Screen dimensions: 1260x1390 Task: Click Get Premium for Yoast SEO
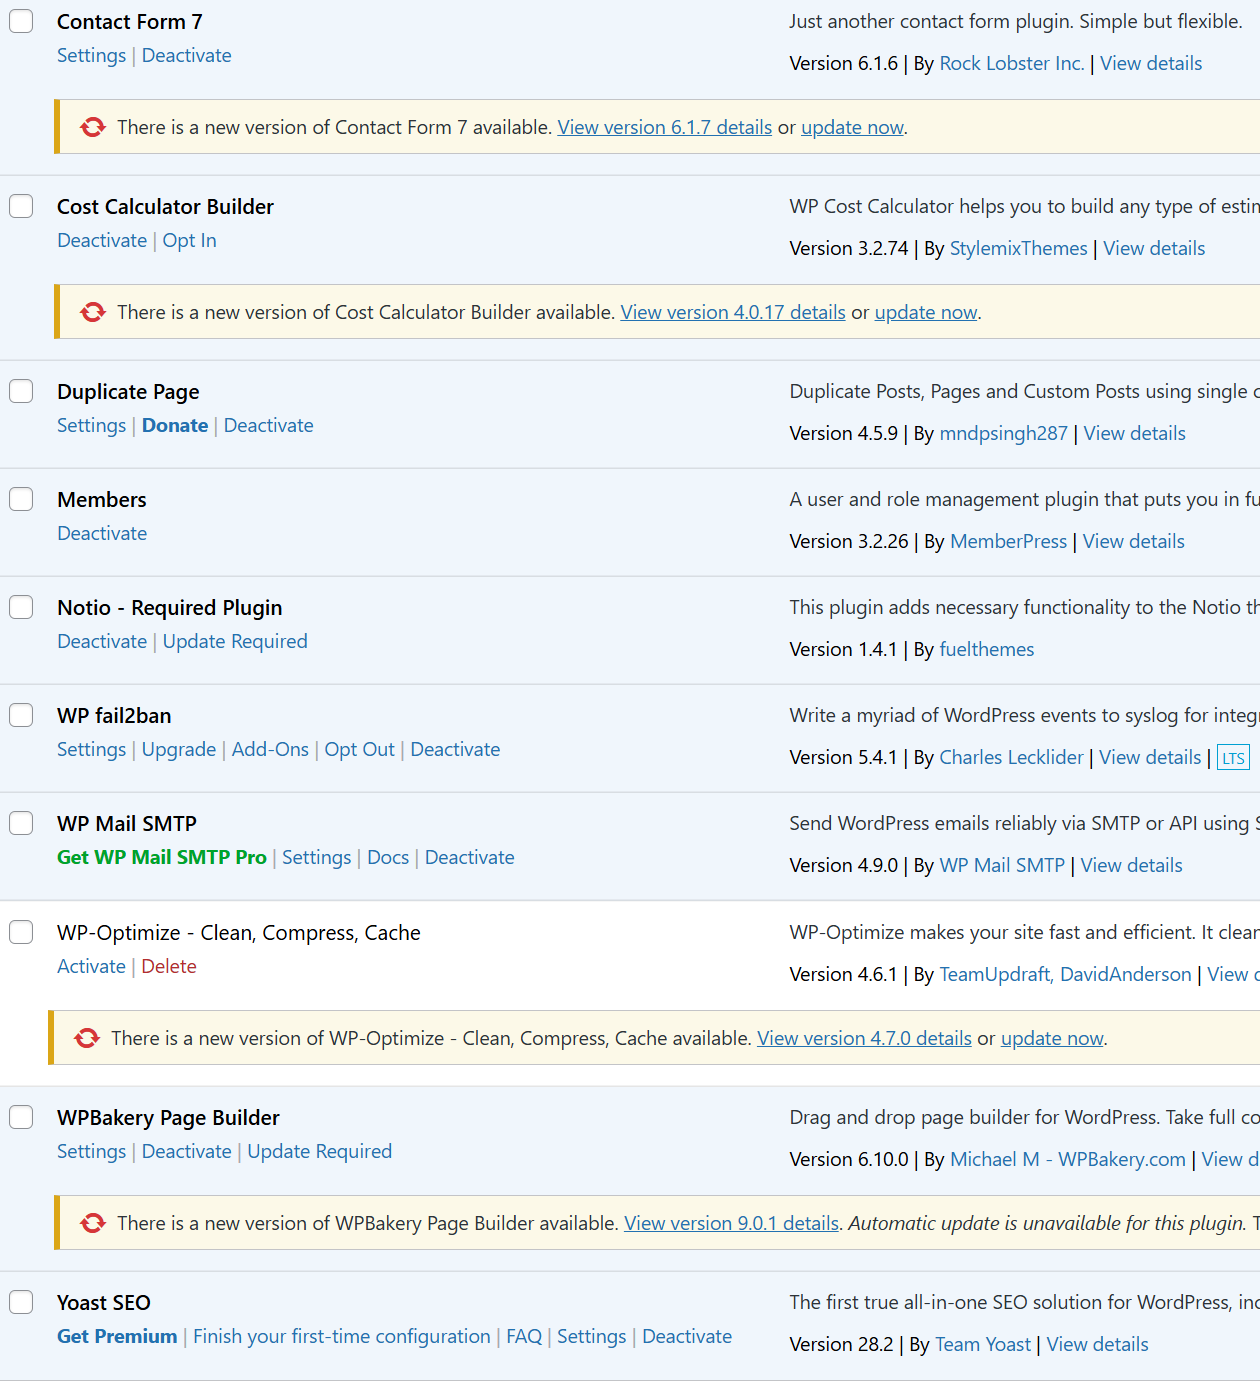click(x=117, y=1336)
